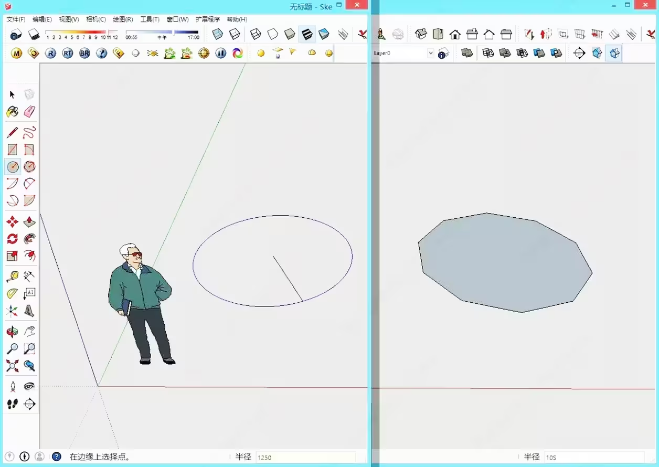
Task: Toggle section cuts display in right window
Action: [614, 53]
